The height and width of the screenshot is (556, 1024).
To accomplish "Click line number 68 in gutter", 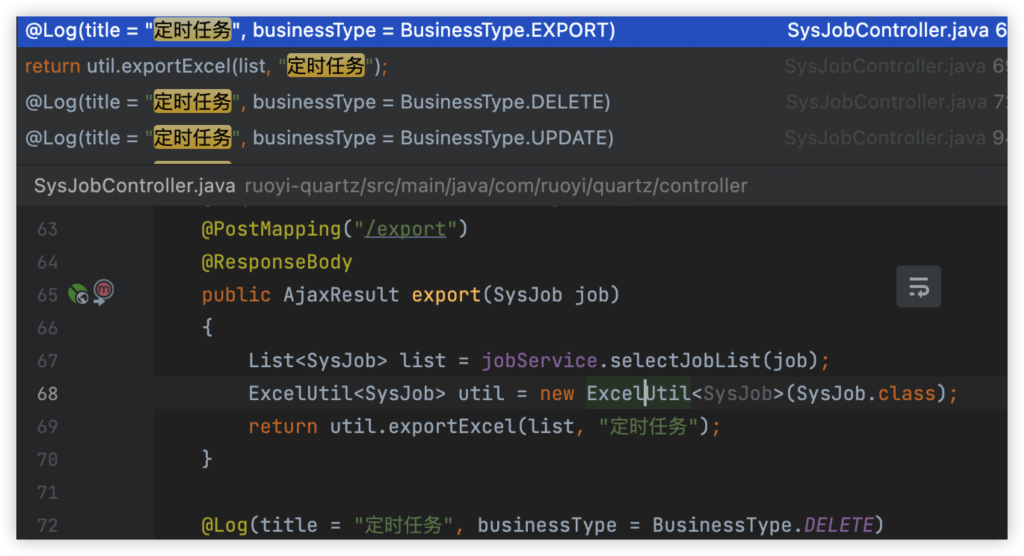I will click(47, 394).
